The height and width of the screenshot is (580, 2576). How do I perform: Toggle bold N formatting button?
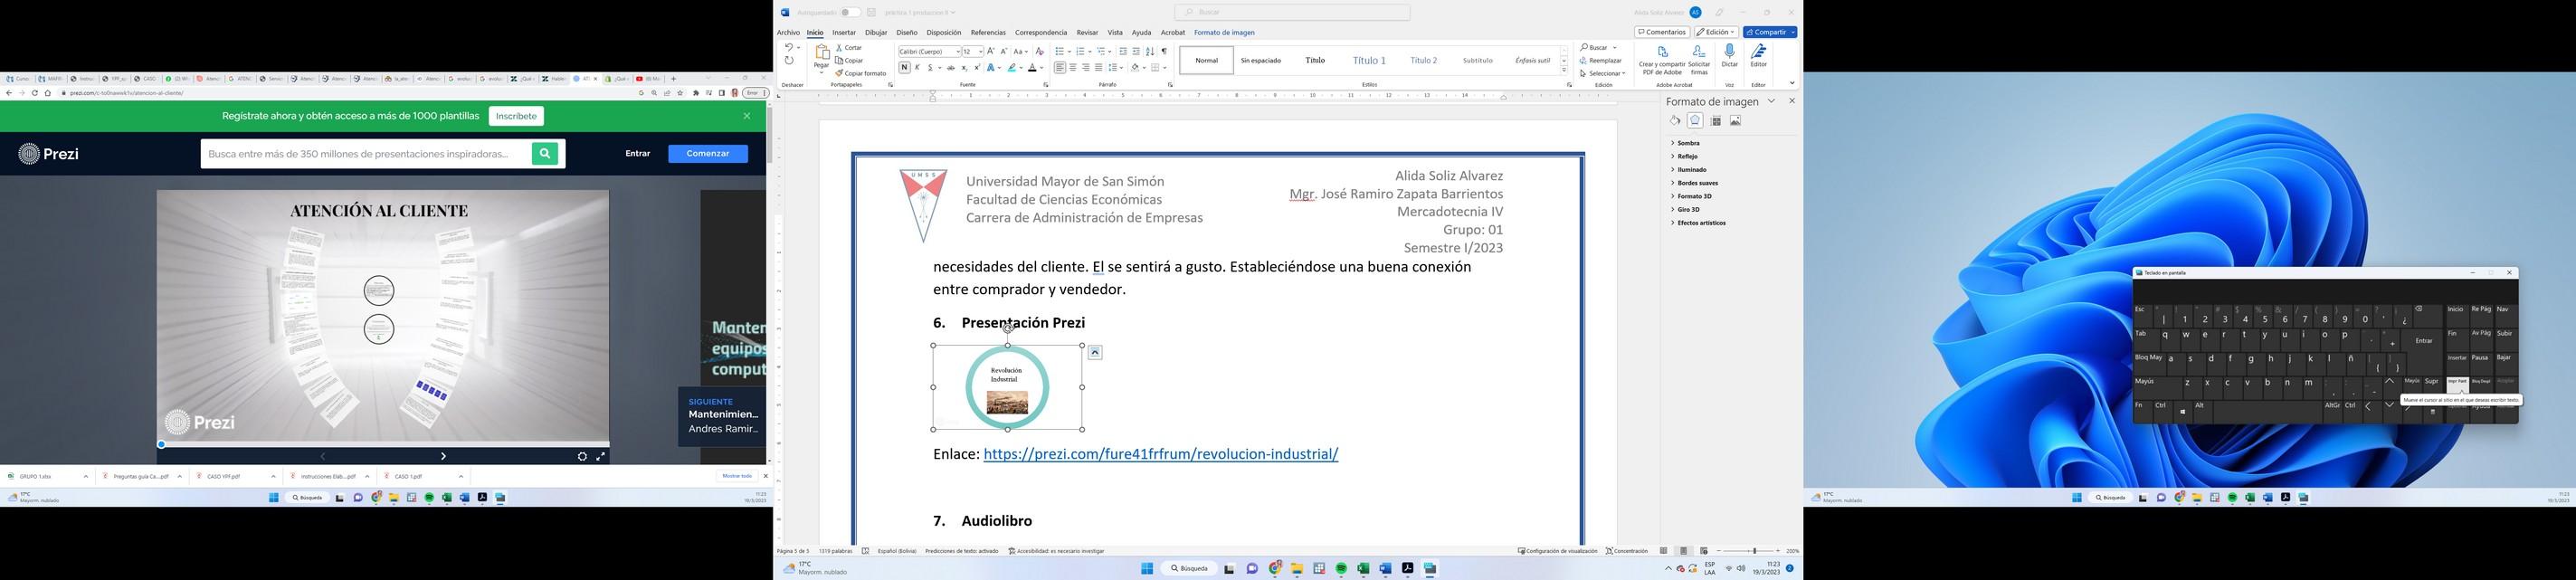pos(905,68)
